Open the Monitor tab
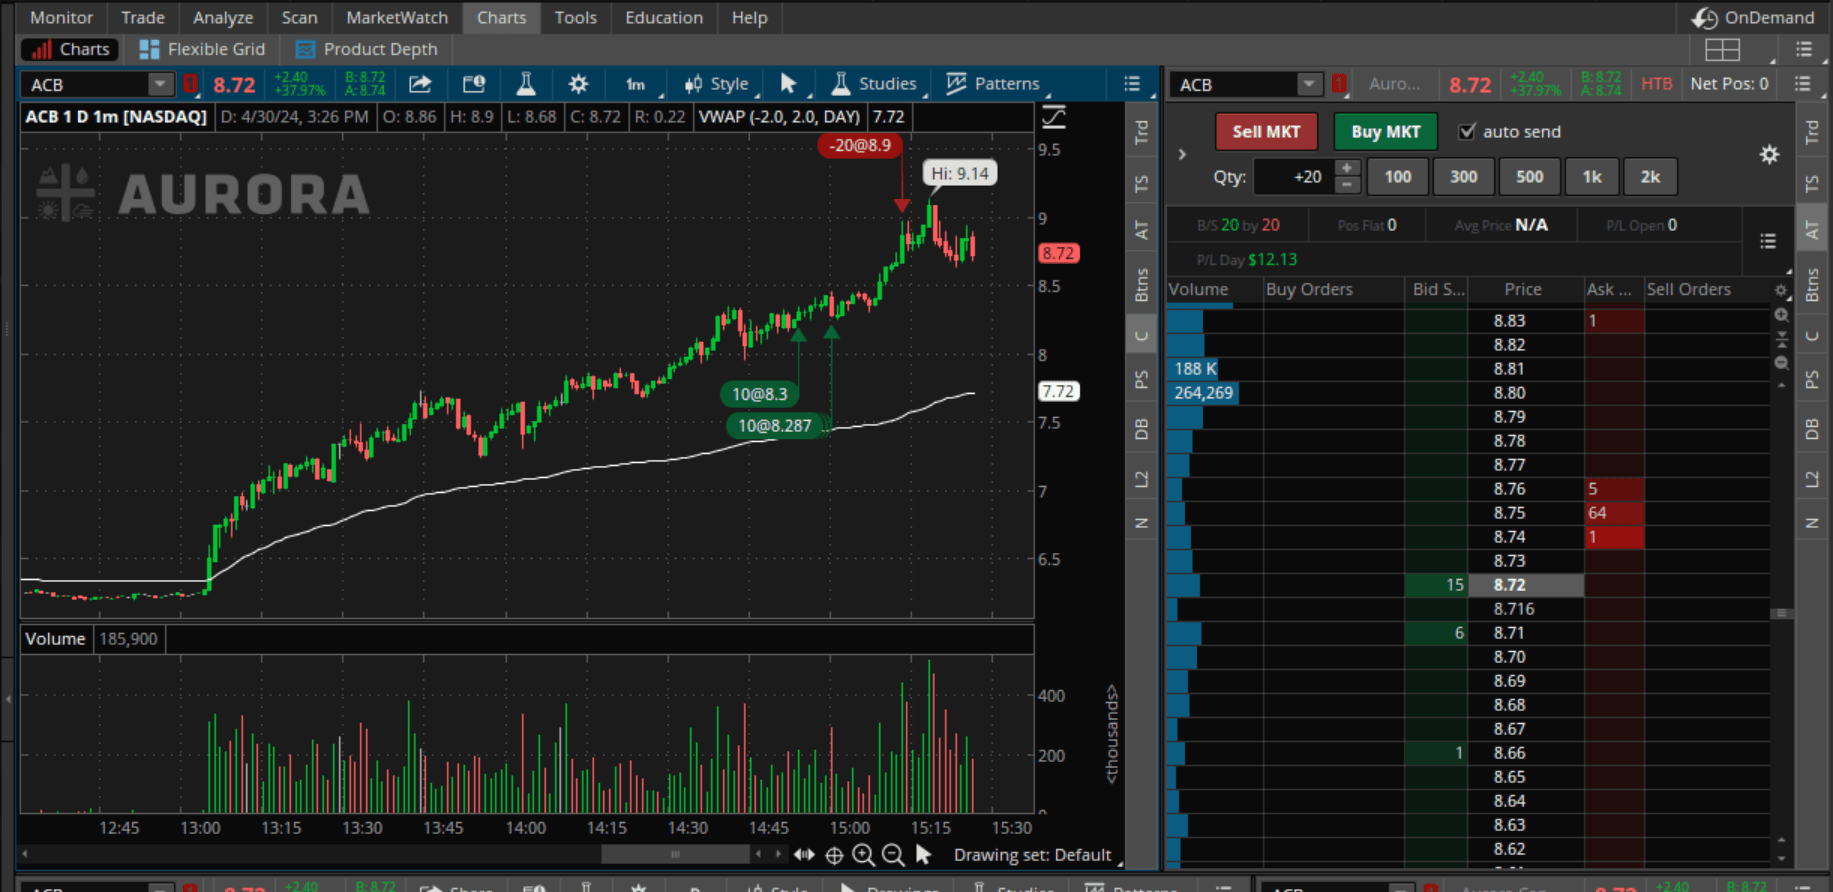Screen dimensions: 1833x892 62,17
